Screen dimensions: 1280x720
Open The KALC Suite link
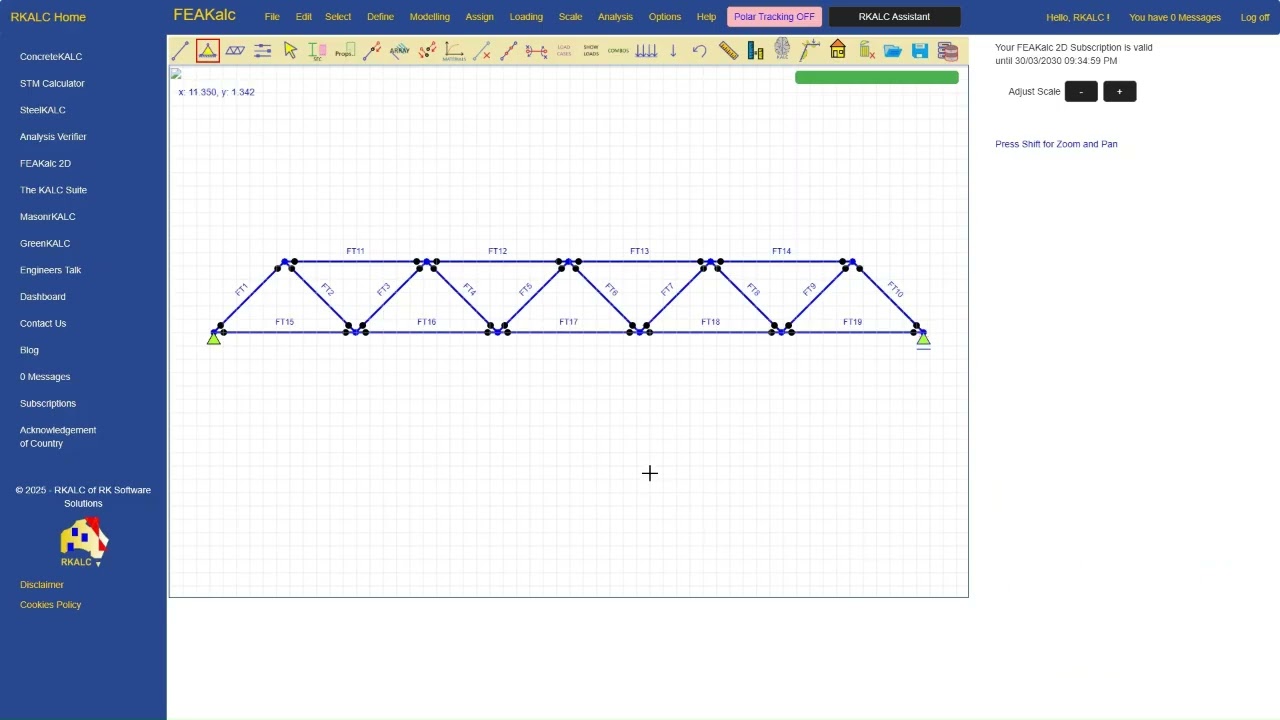(x=53, y=190)
